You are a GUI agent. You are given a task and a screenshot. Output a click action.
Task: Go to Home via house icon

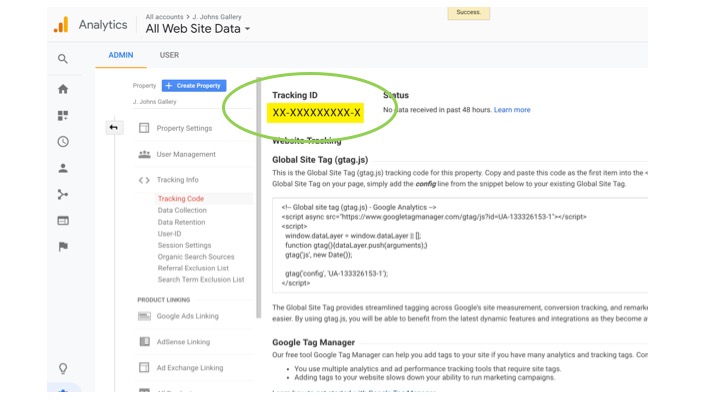coord(63,89)
